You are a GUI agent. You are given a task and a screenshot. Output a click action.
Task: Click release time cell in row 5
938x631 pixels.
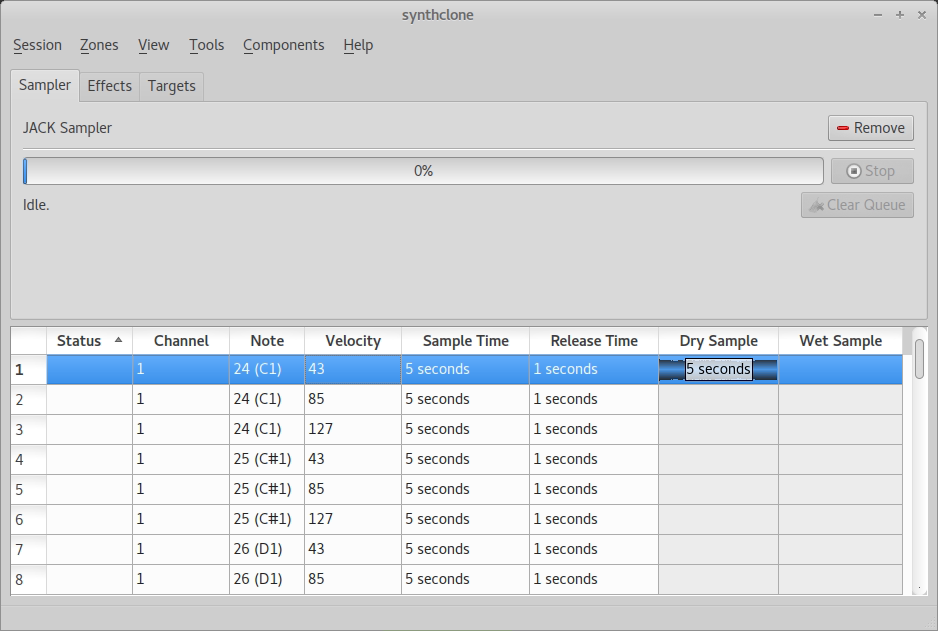click(x=594, y=489)
